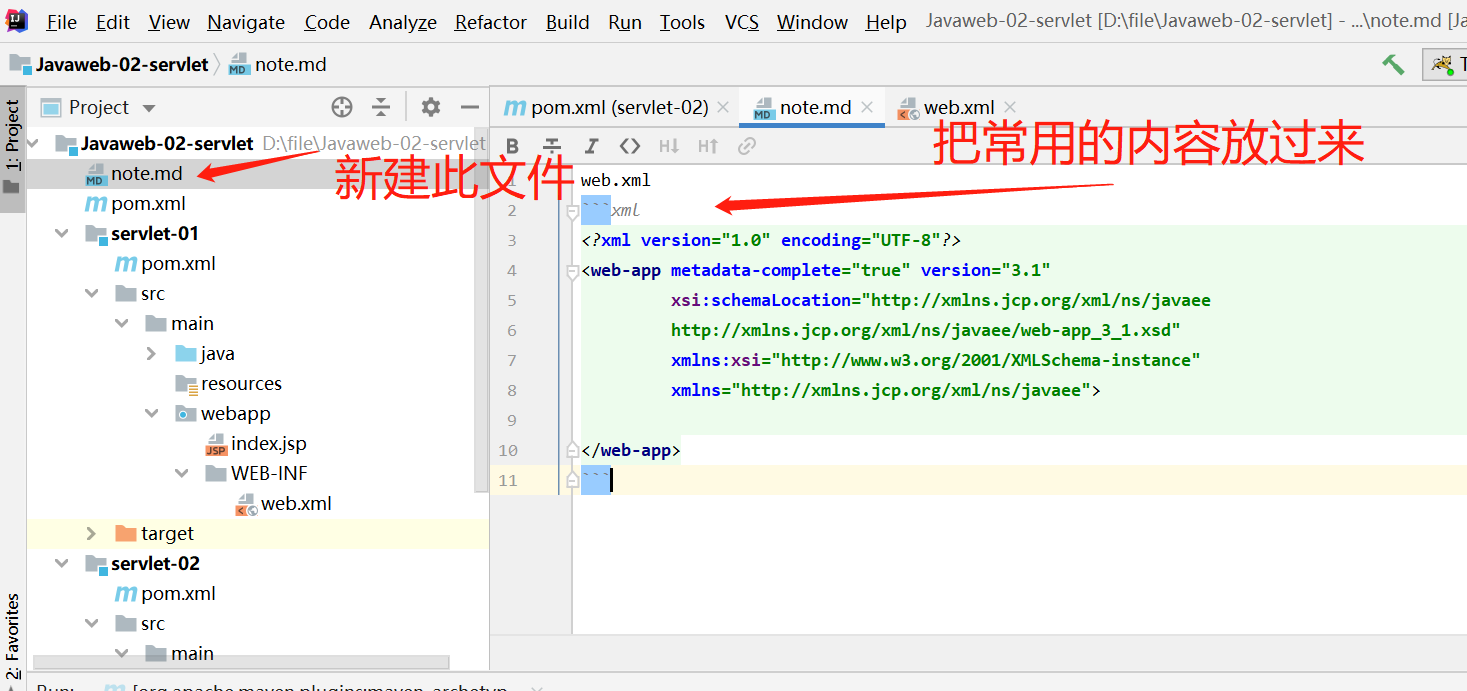This screenshot has height=691, width=1467.
Task: Collapse the Javaweb-02-servlet root node
Action: click(33, 143)
